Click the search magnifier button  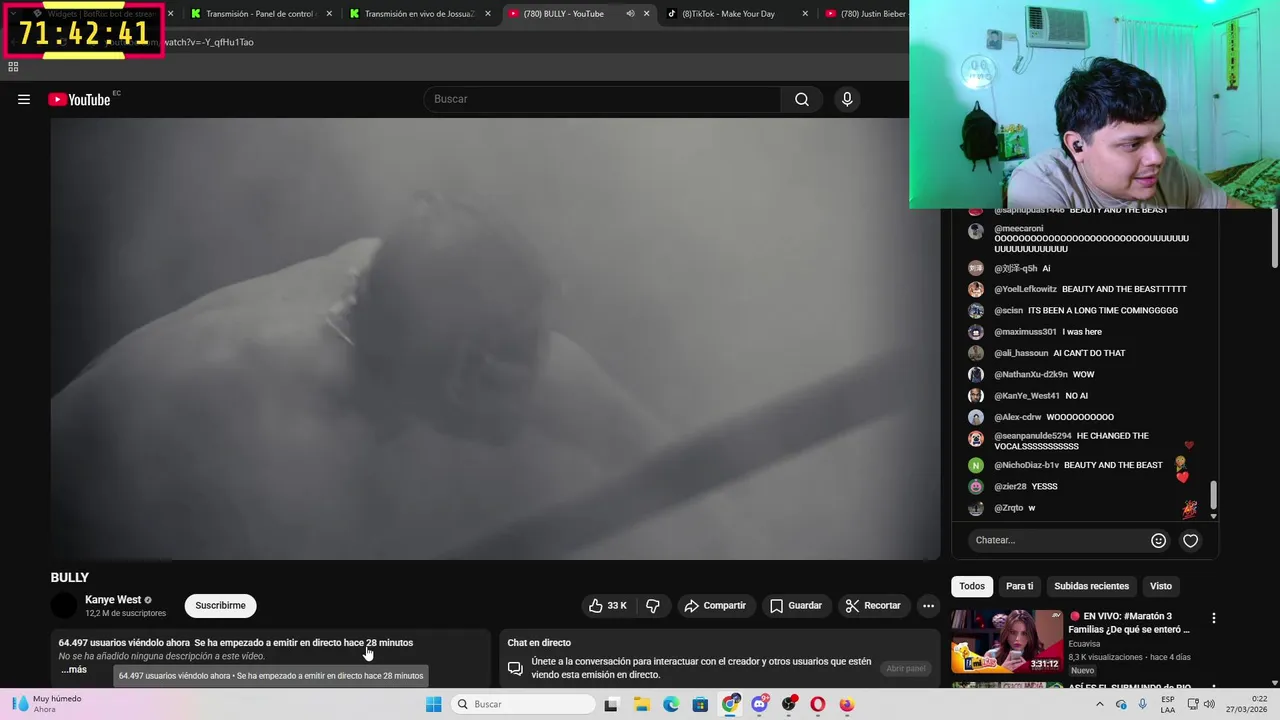[x=802, y=99]
